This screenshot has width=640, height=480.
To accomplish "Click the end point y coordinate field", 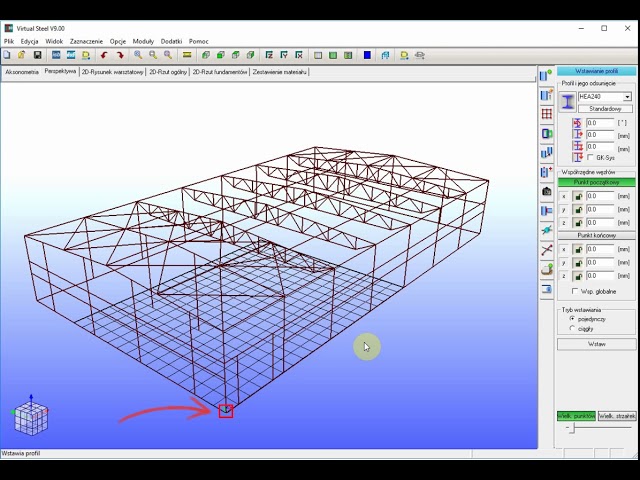I will pyautogui.click(x=600, y=262).
